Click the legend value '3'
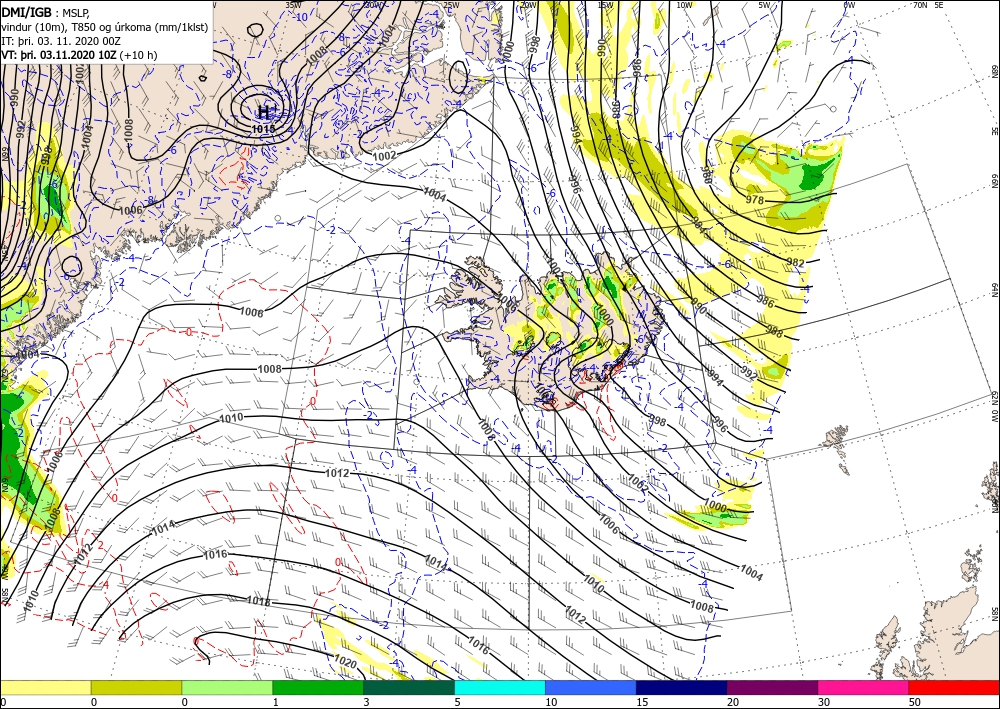Viewport: 1000px width, 709px height. pos(367,703)
